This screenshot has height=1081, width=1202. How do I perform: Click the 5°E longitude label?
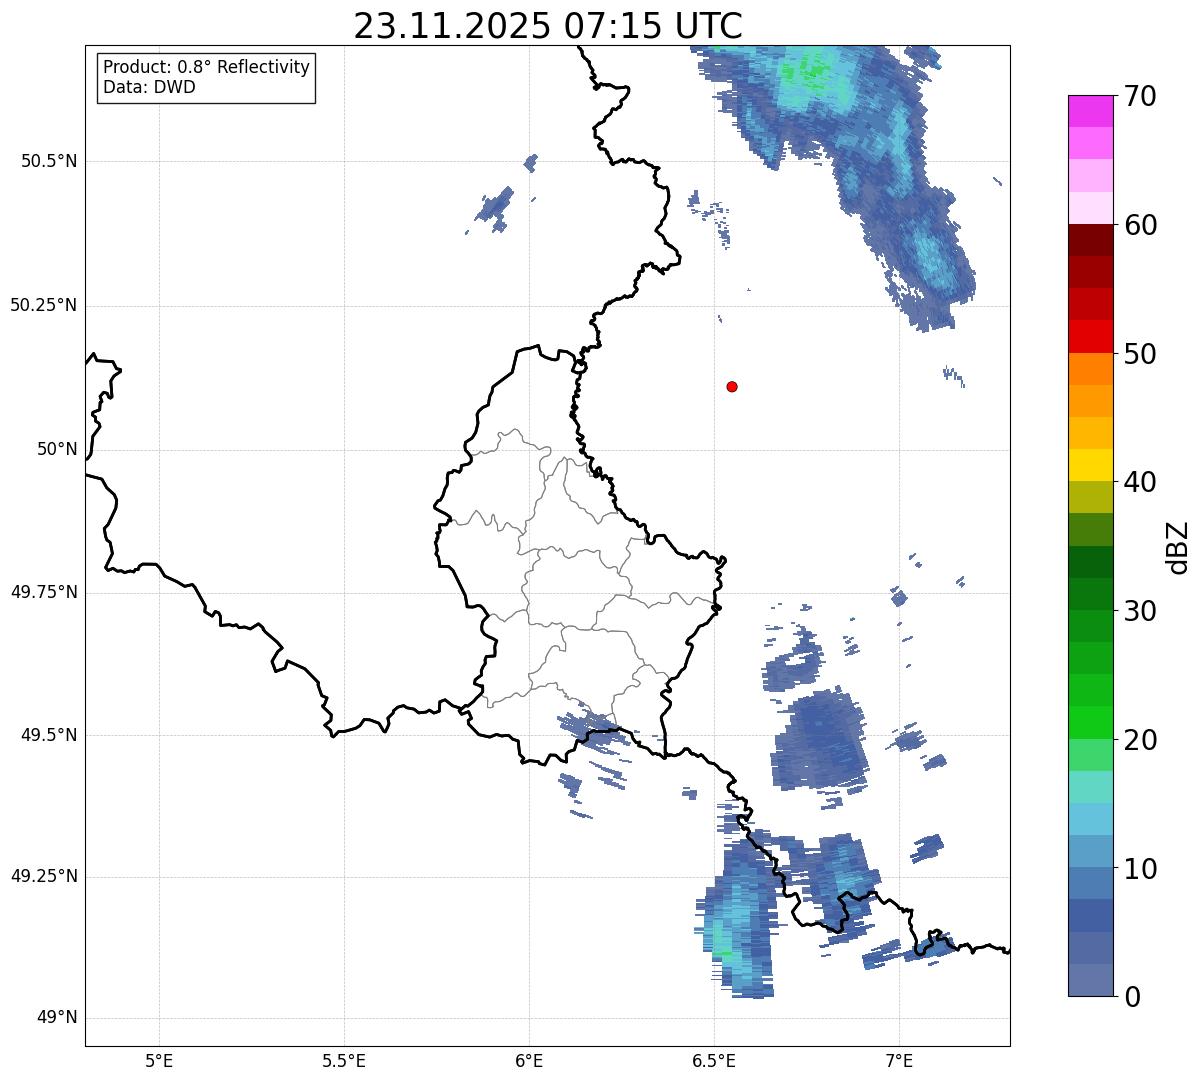(x=159, y=1060)
